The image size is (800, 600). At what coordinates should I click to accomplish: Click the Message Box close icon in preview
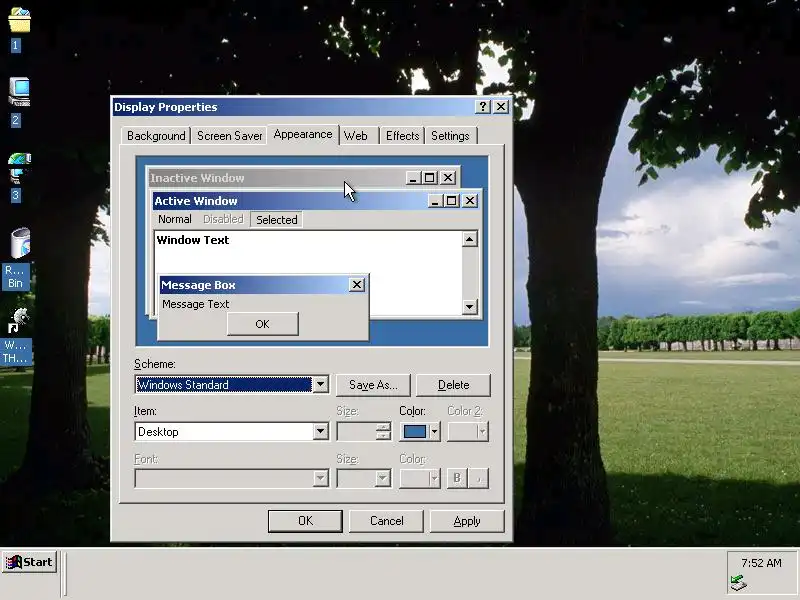pos(357,285)
